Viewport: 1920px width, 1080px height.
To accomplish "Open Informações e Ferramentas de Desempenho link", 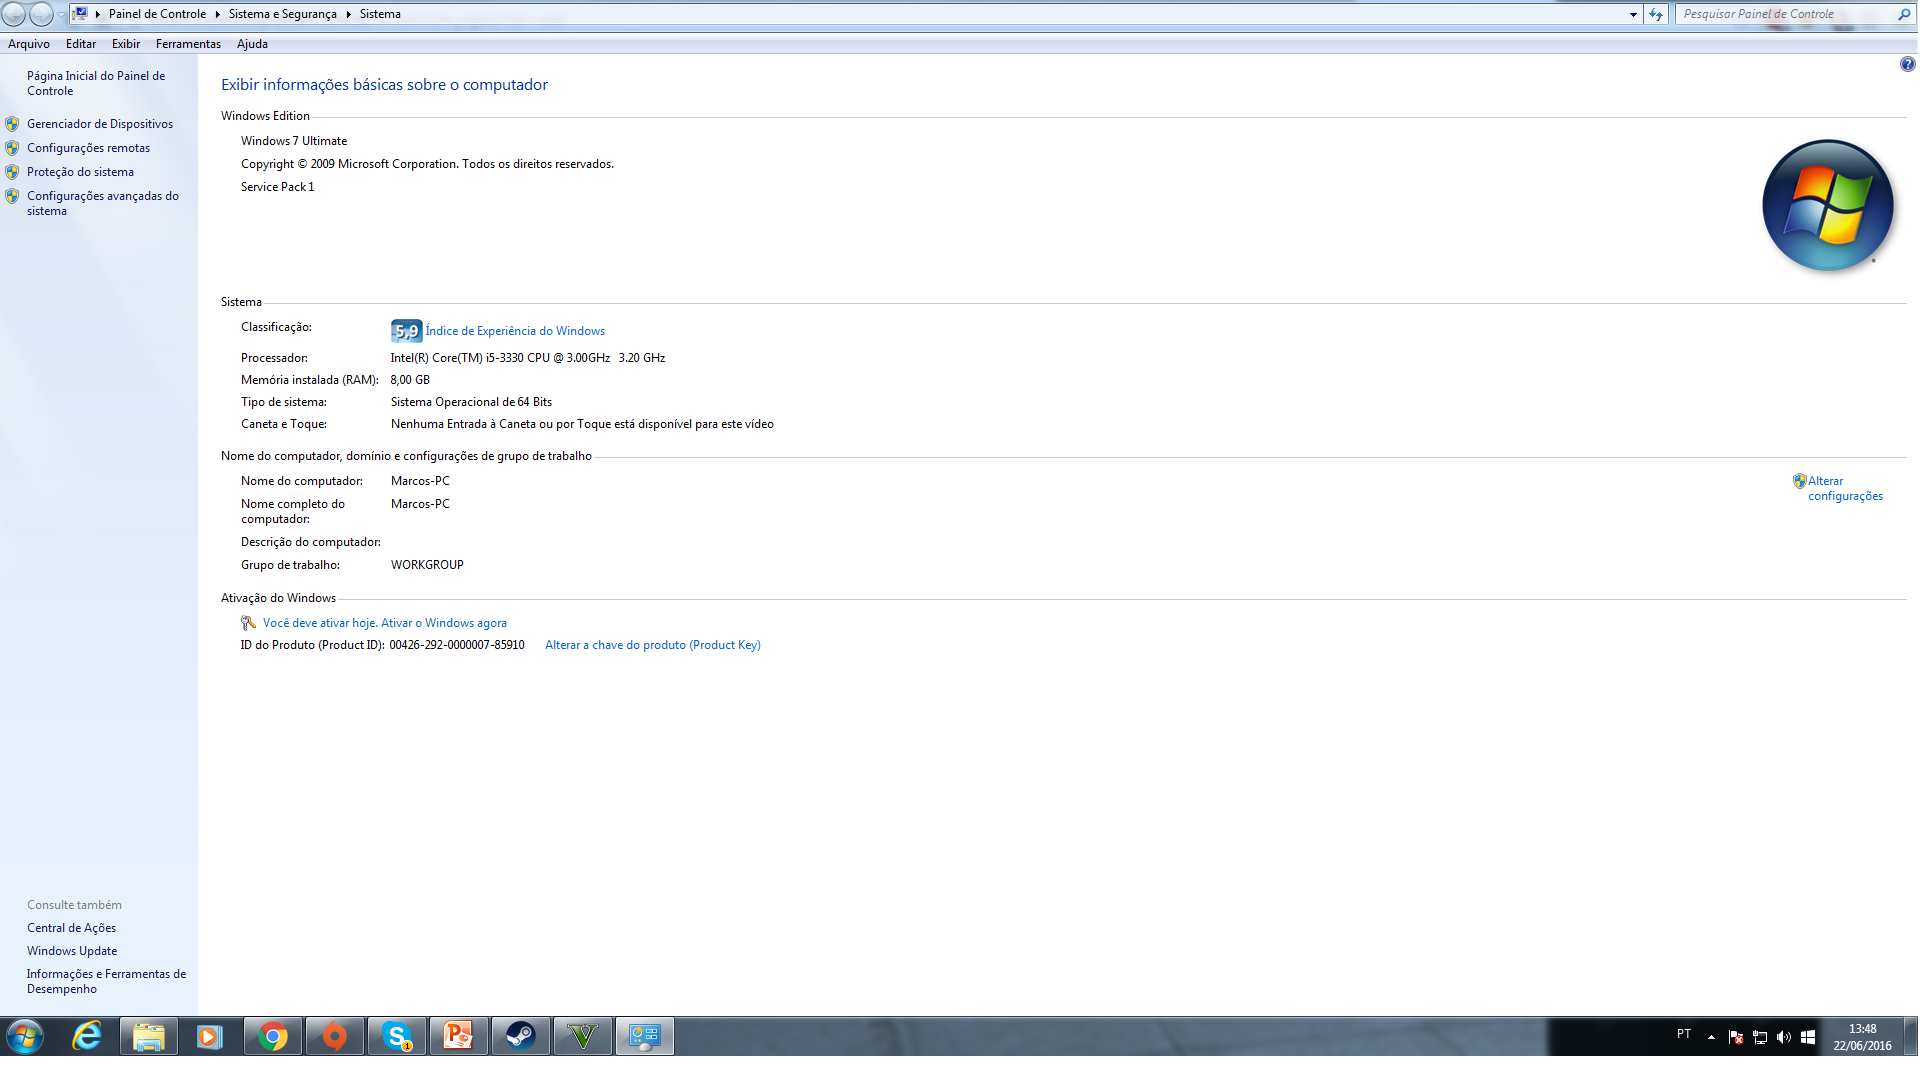I will (x=106, y=981).
